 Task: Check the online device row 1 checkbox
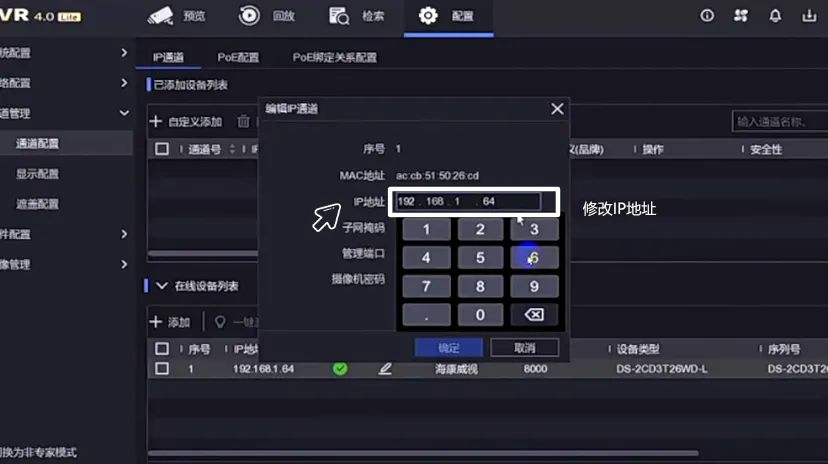(x=162, y=369)
